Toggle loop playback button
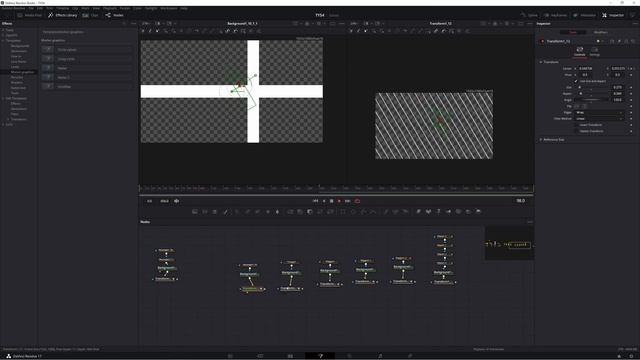This screenshot has width=640, height=360. coord(358,201)
